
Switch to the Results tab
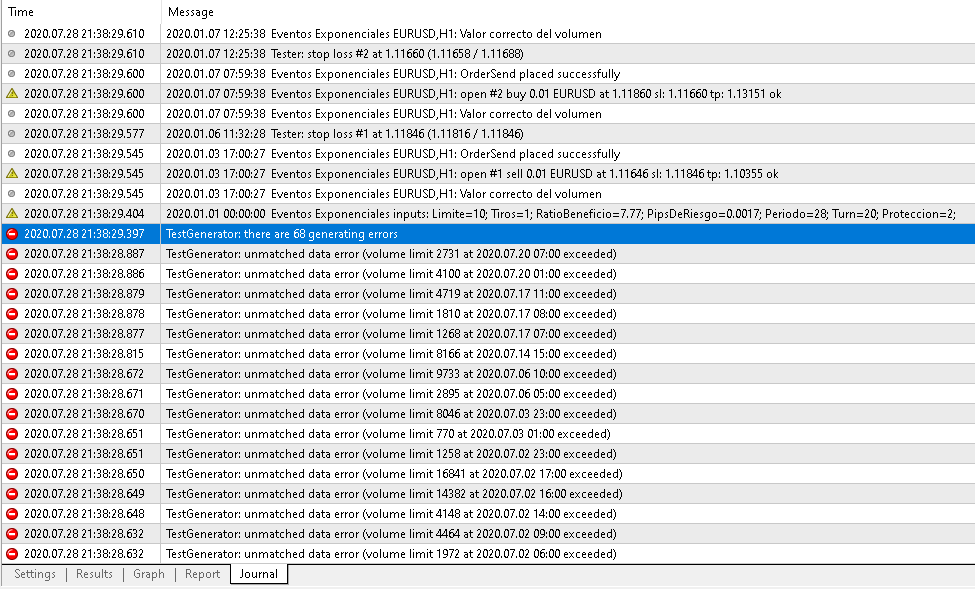point(95,574)
